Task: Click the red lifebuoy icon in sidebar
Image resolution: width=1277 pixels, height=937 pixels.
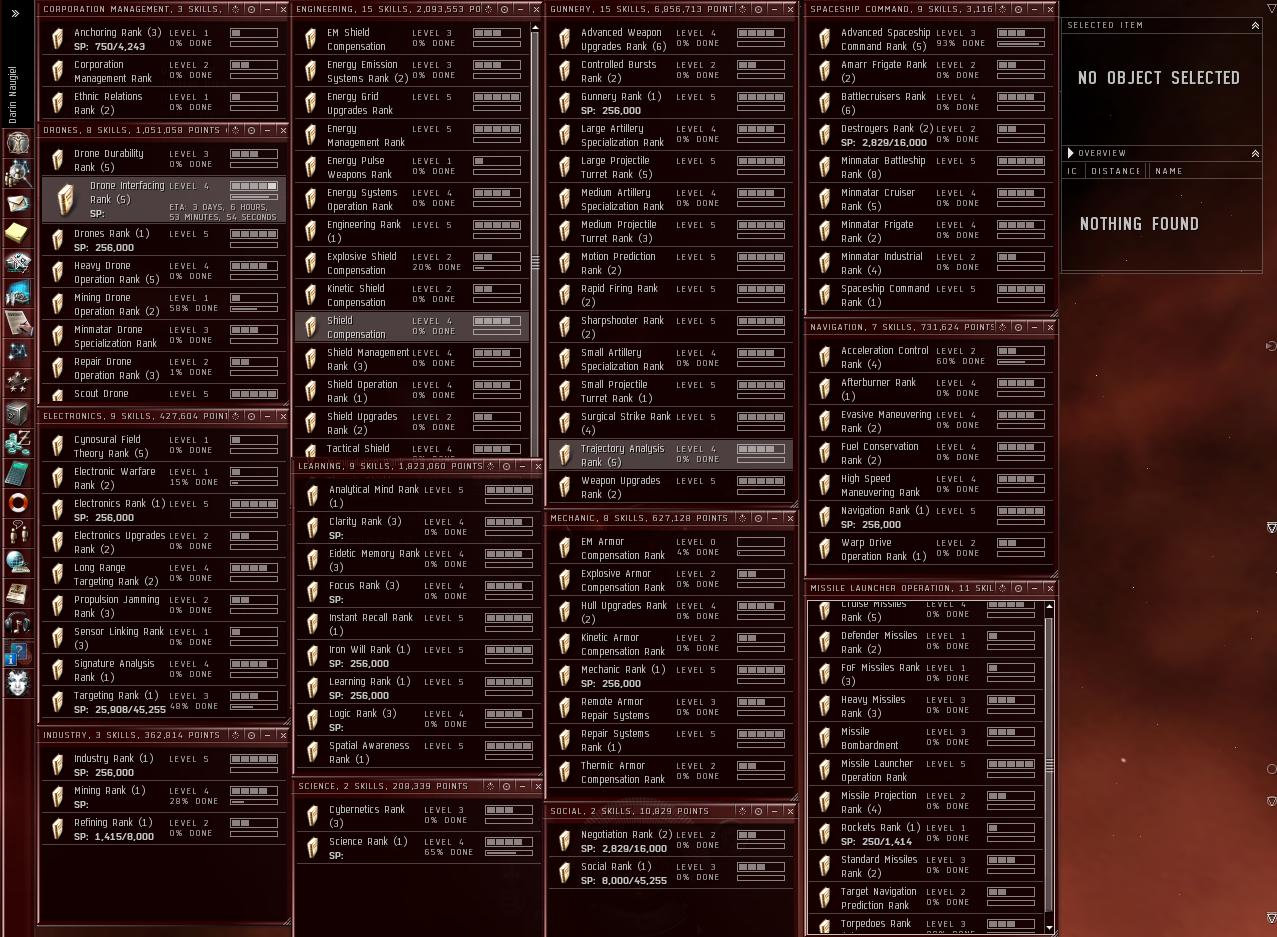Action: [x=18, y=502]
